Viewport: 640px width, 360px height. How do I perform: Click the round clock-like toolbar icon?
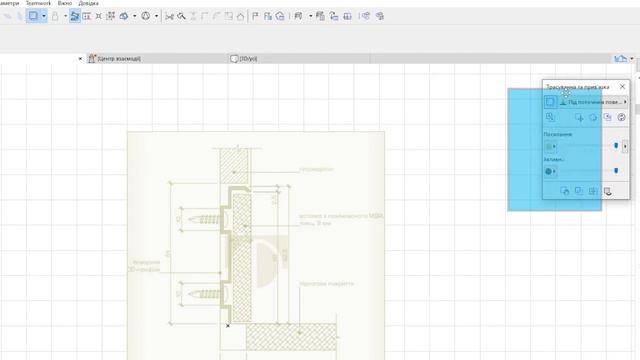146,16
